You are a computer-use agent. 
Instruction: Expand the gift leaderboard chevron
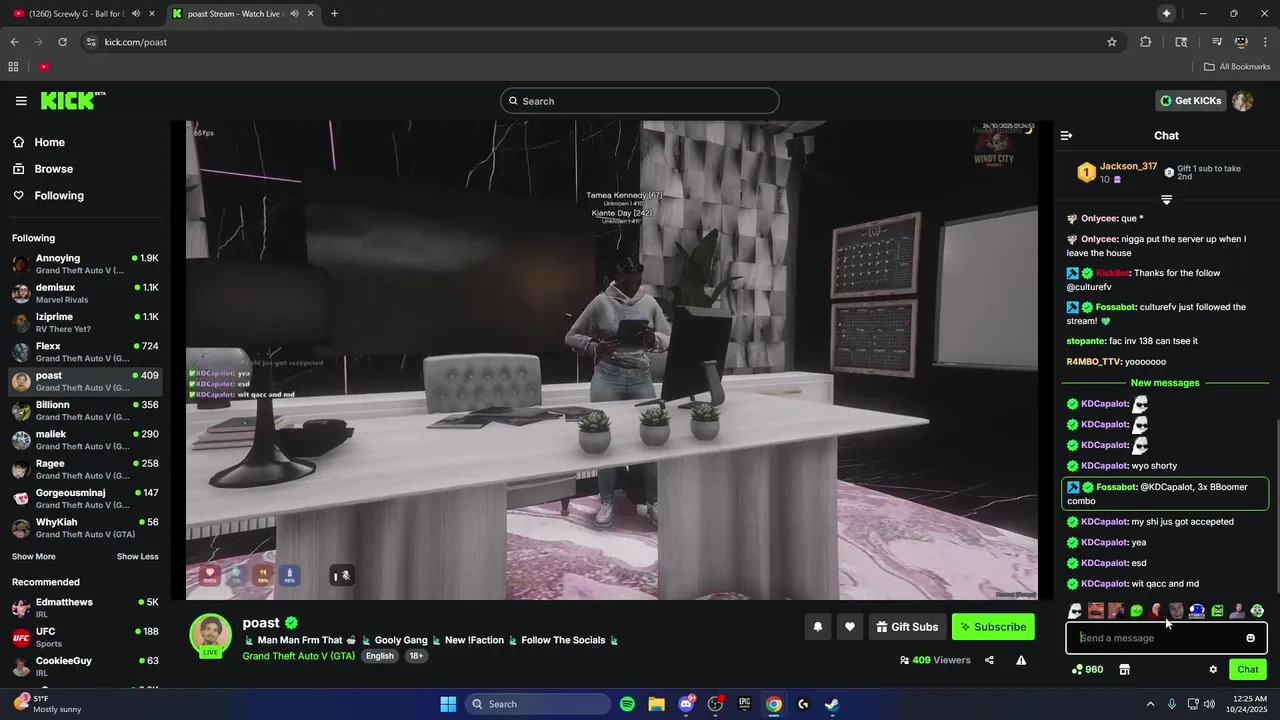(1166, 200)
